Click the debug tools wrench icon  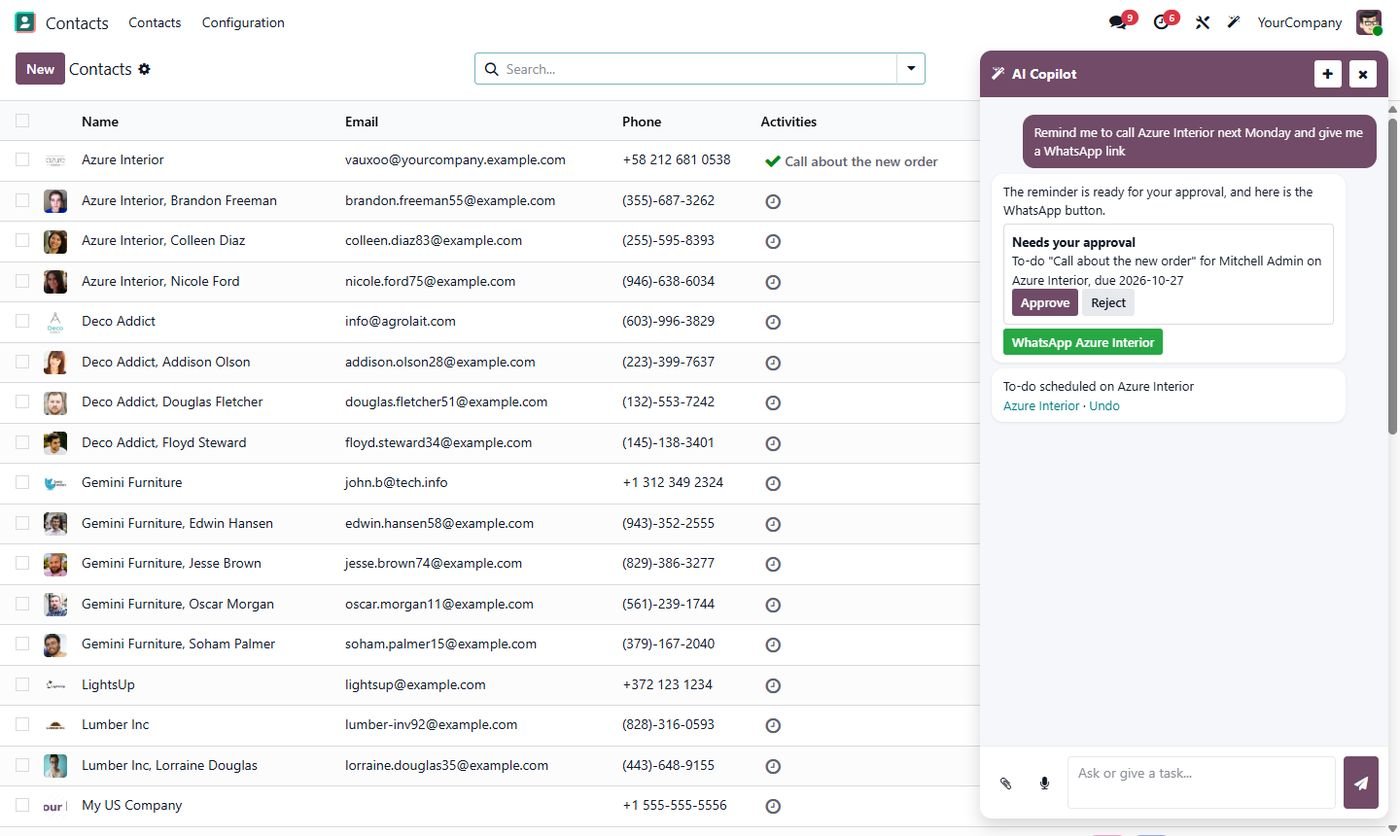click(x=1202, y=22)
